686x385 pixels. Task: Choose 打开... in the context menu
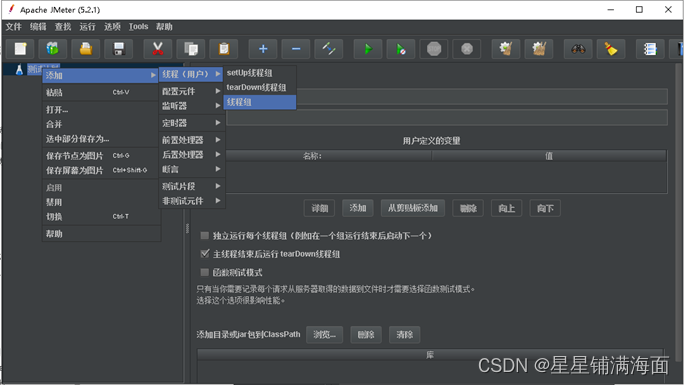click(x=101, y=109)
